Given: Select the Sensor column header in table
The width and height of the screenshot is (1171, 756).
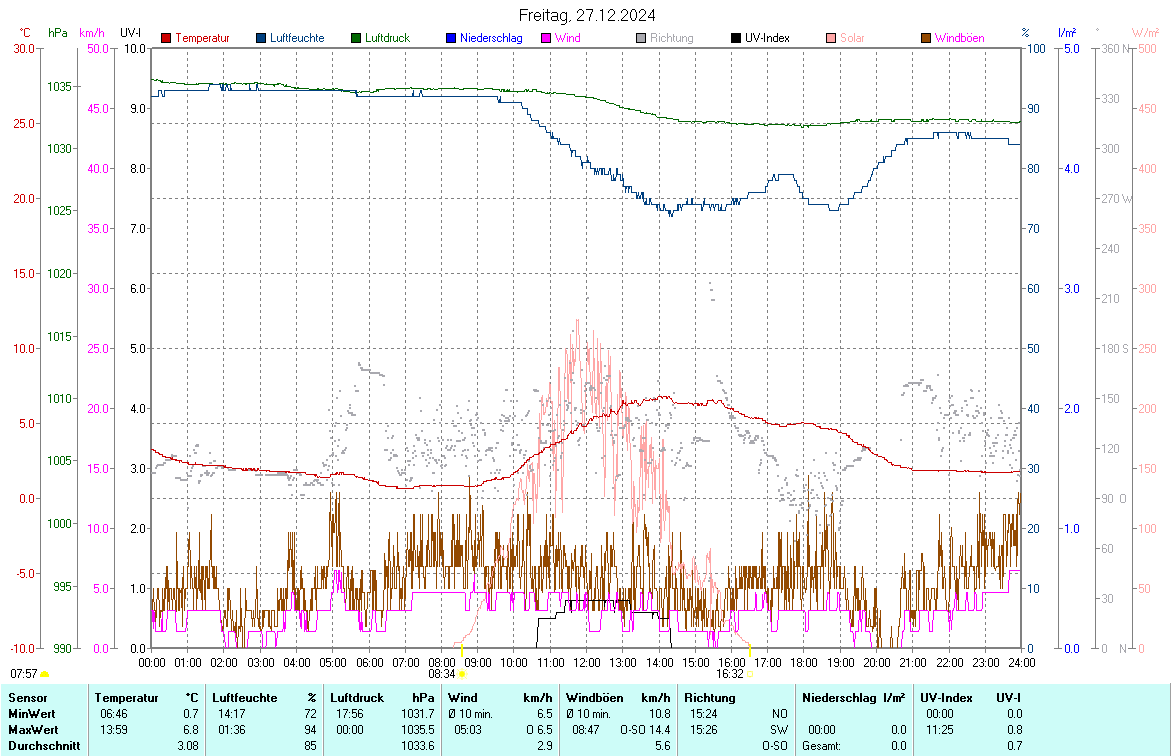Looking at the screenshot, I should pyautogui.click(x=28, y=698).
